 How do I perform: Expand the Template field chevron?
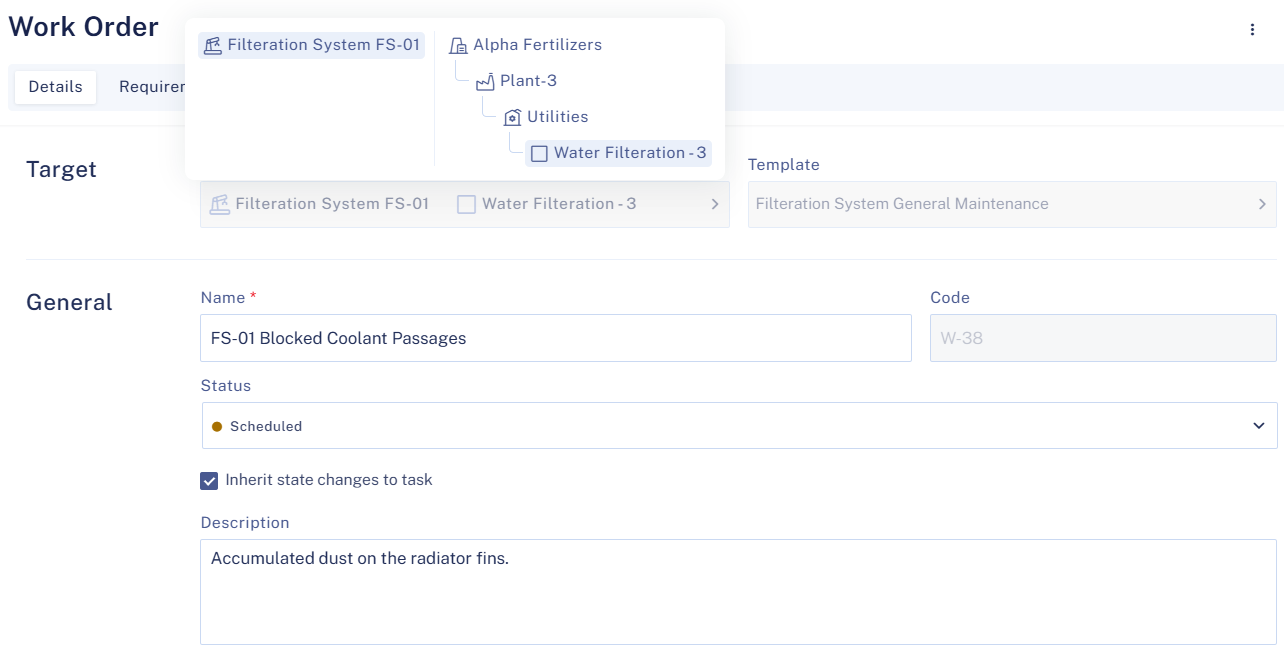pos(1262,204)
